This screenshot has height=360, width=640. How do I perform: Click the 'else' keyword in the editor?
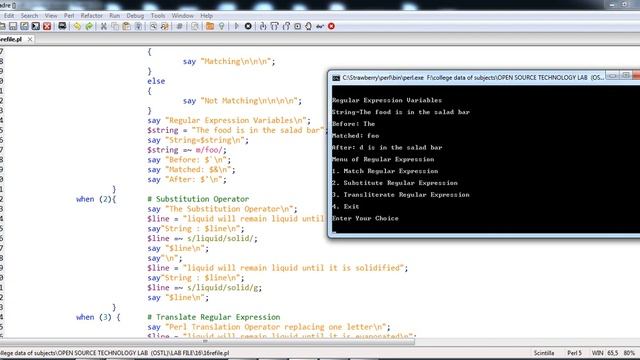click(156, 81)
